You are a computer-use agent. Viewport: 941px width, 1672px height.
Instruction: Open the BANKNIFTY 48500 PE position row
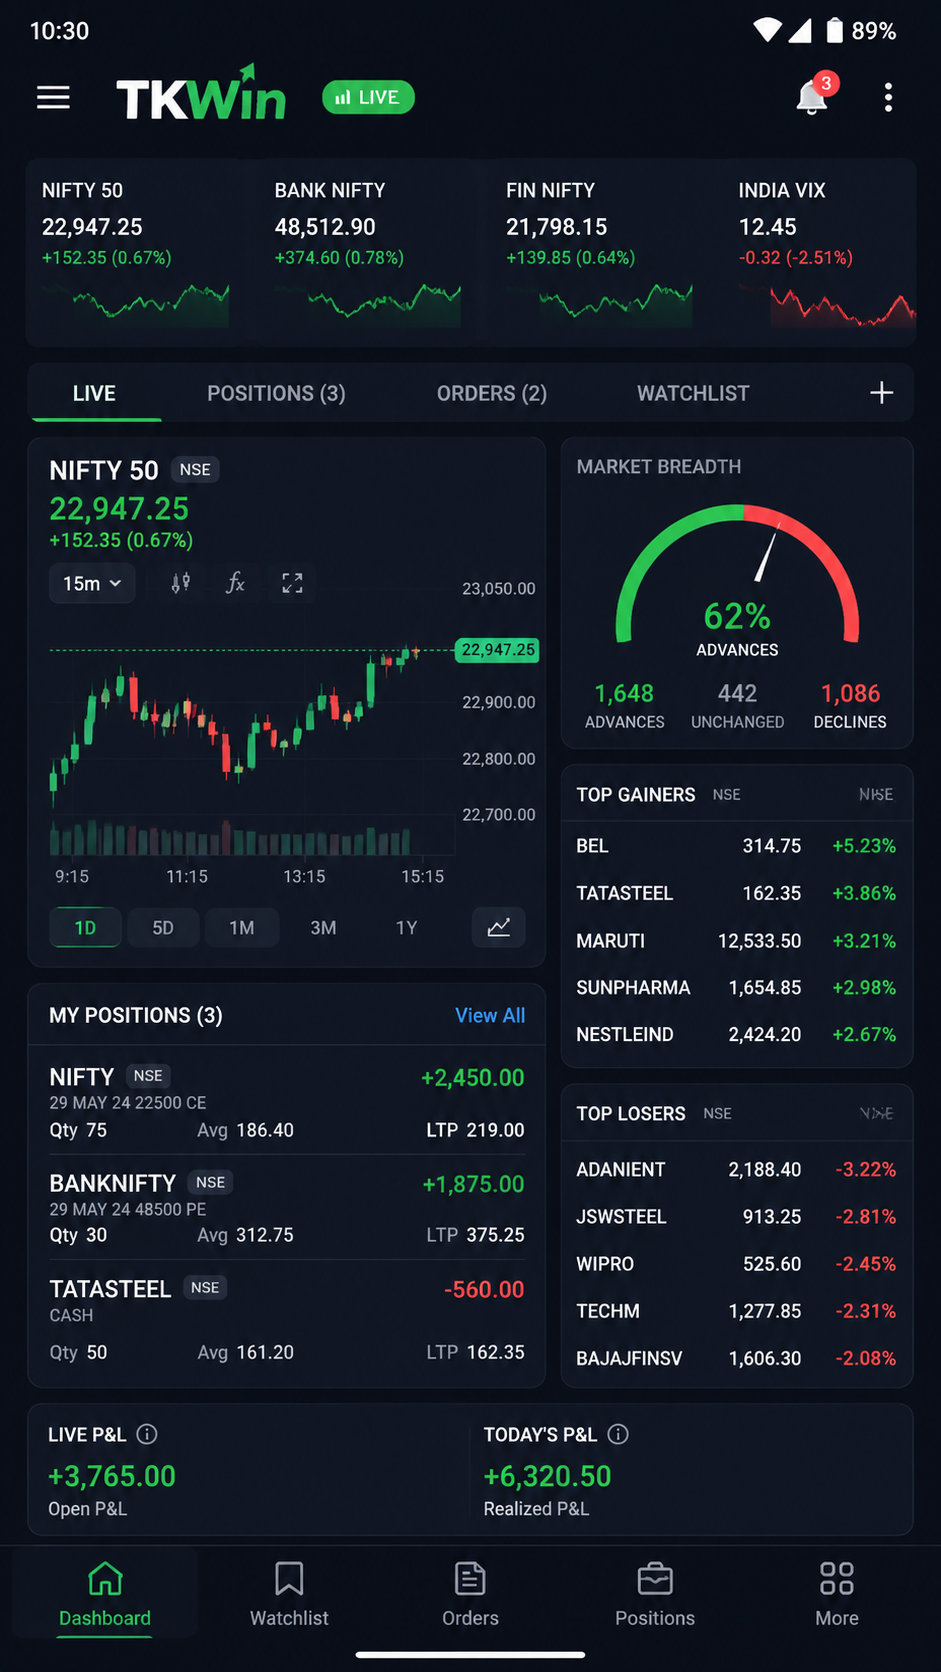[x=287, y=1208]
